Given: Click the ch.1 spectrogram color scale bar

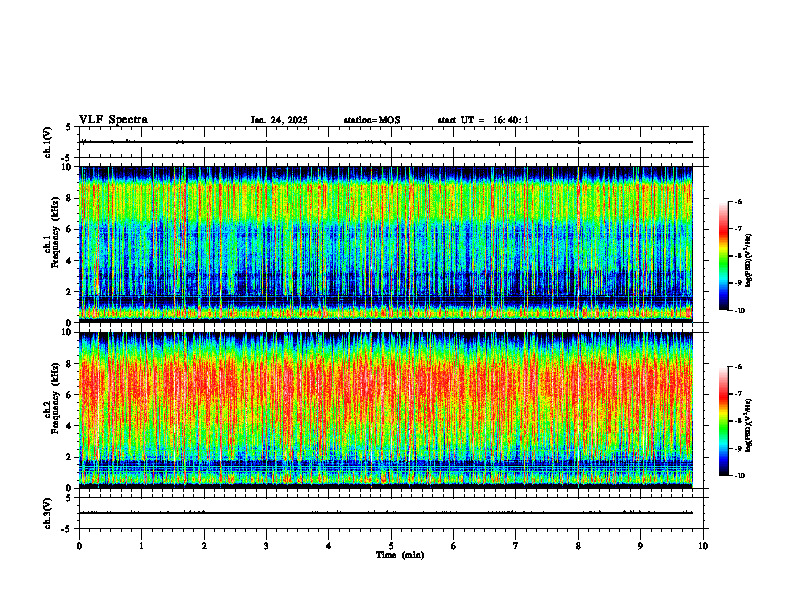Looking at the screenshot, I should pyautogui.click(x=724, y=256).
